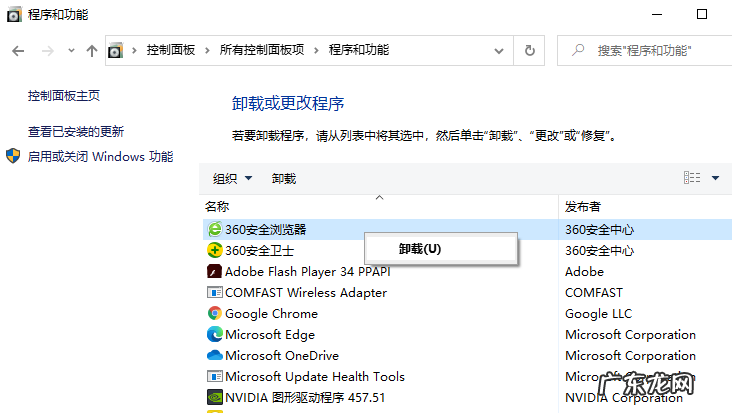Expand the chevron after 所有控制面板项
Viewport: 732px width, 413px height.
tap(316, 50)
